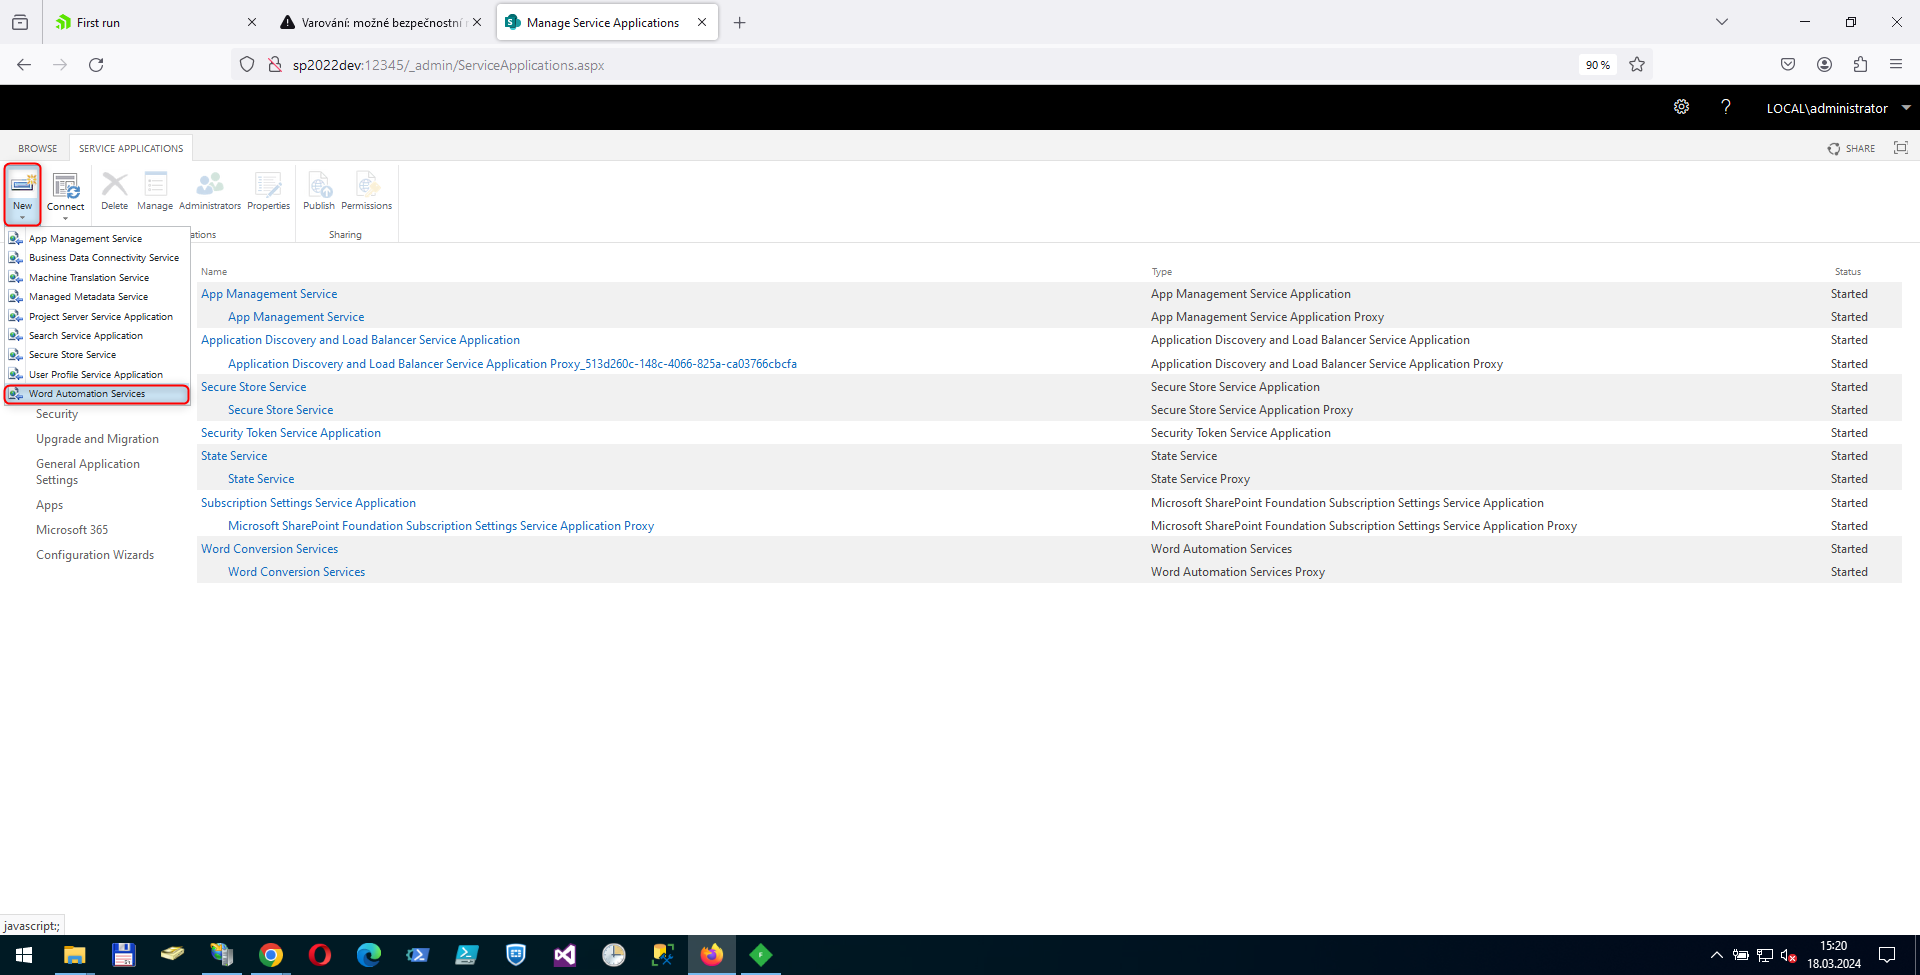
Task: Select Search Service Application menu item
Action: (x=97, y=336)
